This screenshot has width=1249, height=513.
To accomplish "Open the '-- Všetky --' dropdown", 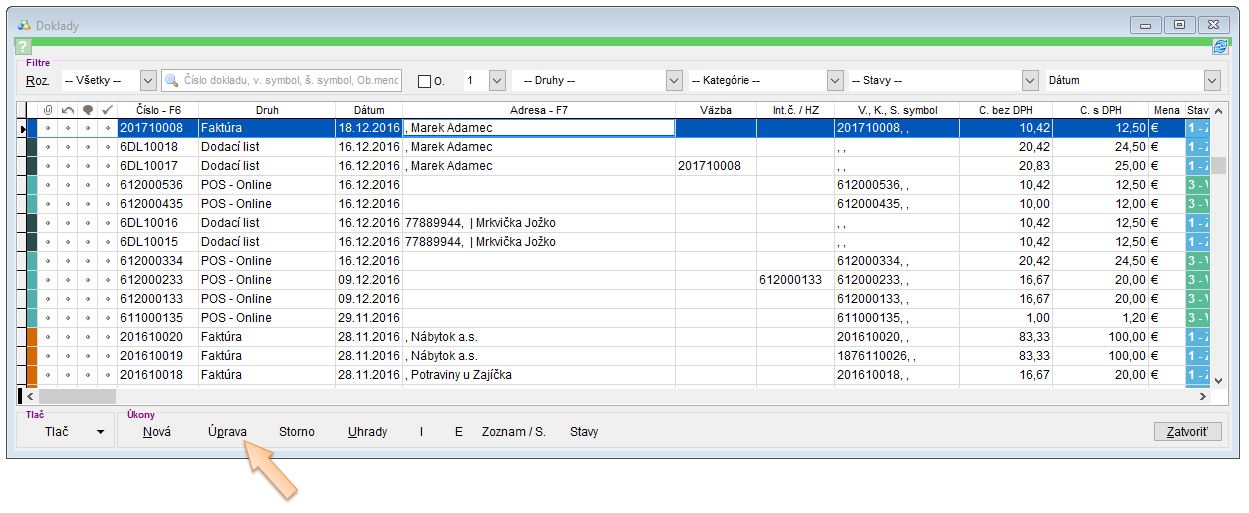I will click(148, 81).
